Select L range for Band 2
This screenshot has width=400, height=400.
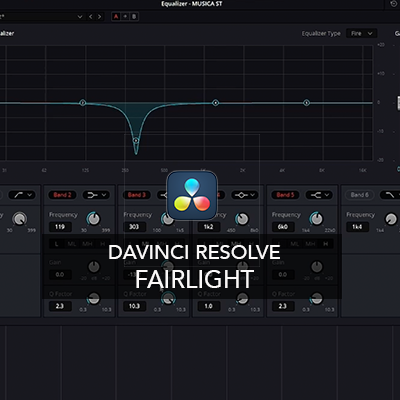pos(56,244)
